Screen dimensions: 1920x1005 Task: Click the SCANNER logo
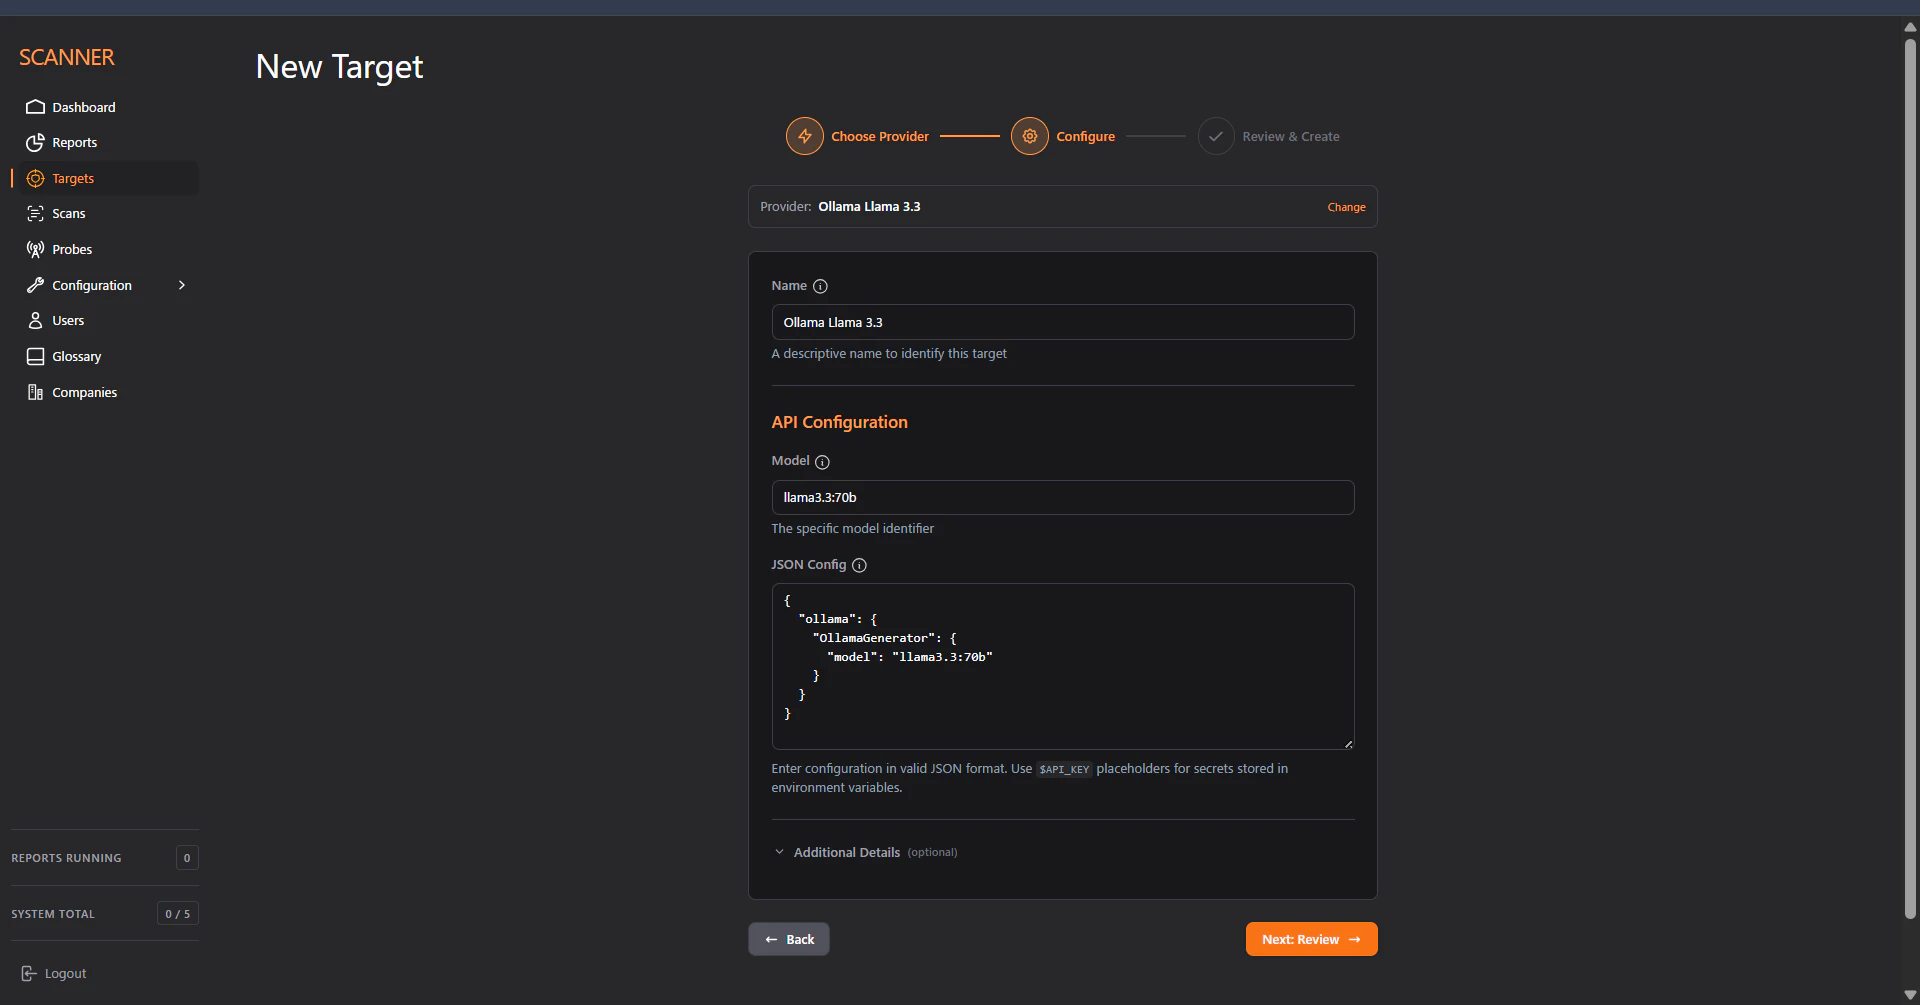67,57
